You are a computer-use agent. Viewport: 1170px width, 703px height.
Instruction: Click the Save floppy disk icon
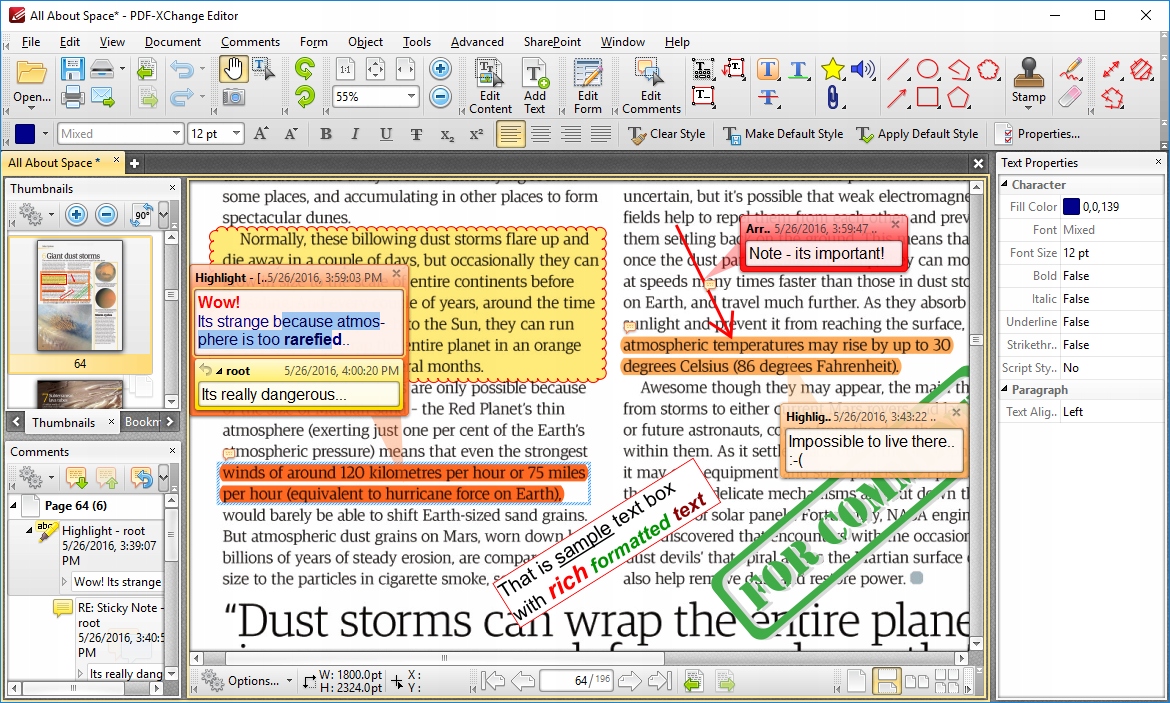point(72,69)
